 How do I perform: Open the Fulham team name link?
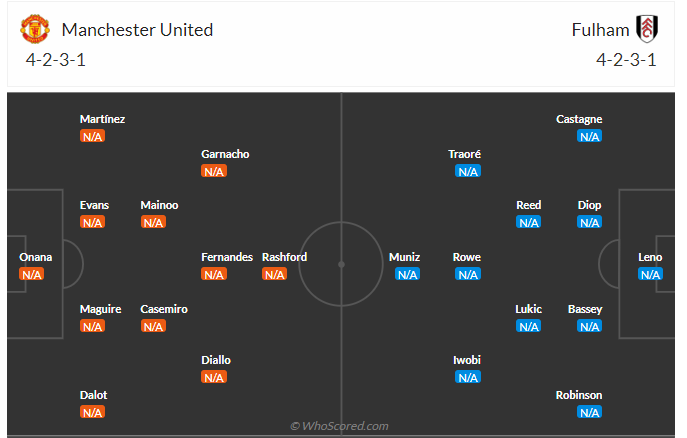pyautogui.click(x=600, y=30)
